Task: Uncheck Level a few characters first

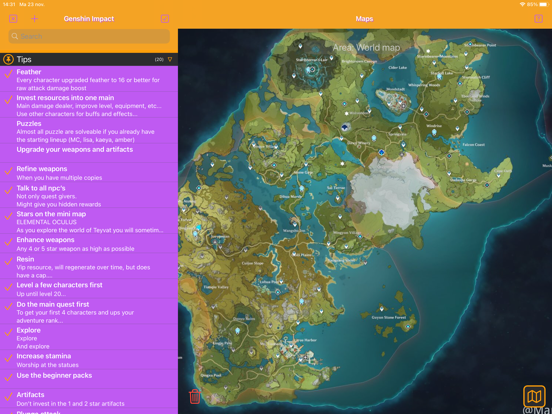Action: (8, 287)
